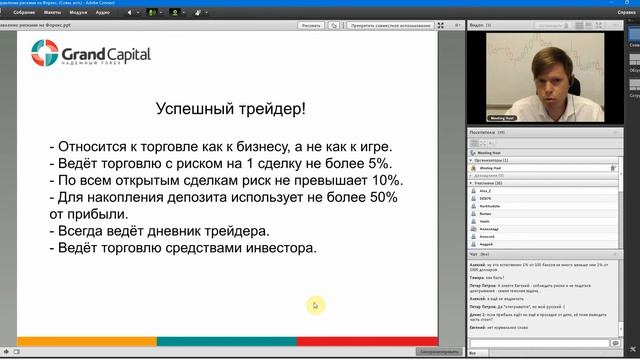The image size is (640, 360).
Task: Click the stop sharing button
Action: (x=390, y=25)
